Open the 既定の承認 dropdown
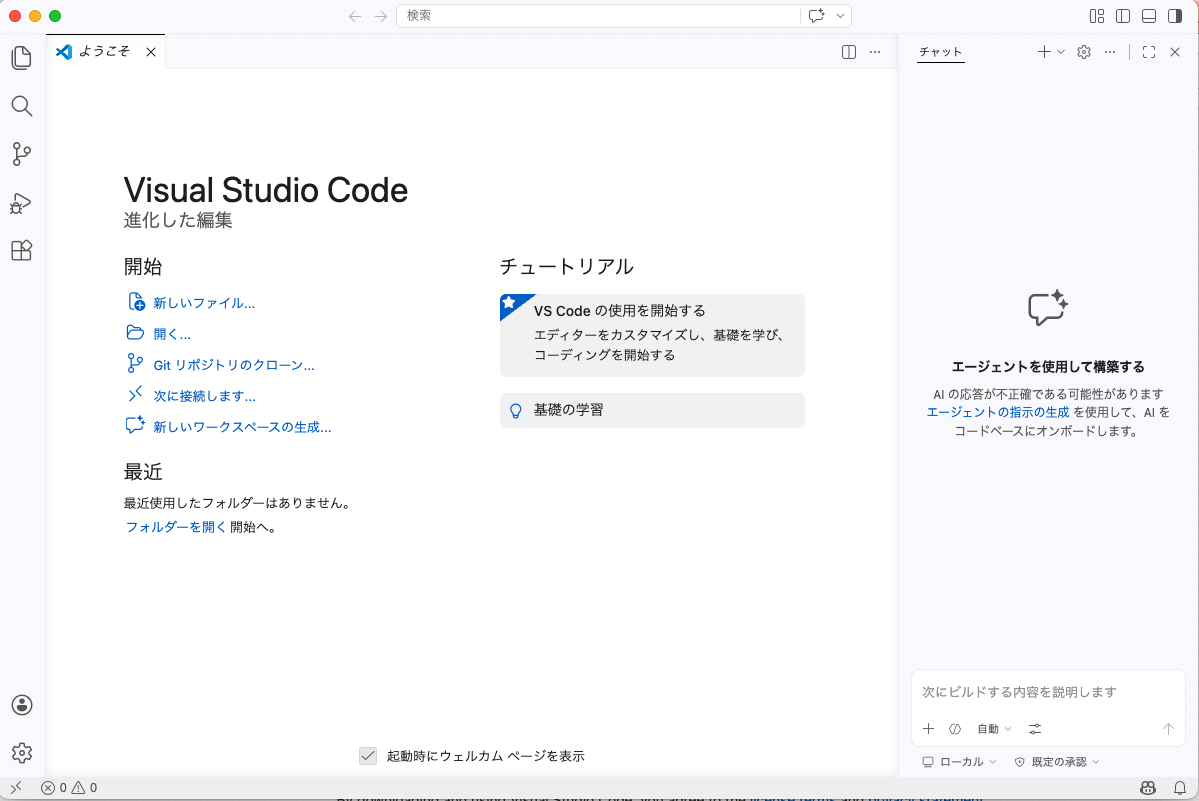This screenshot has height=801, width=1199. (1057, 761)
